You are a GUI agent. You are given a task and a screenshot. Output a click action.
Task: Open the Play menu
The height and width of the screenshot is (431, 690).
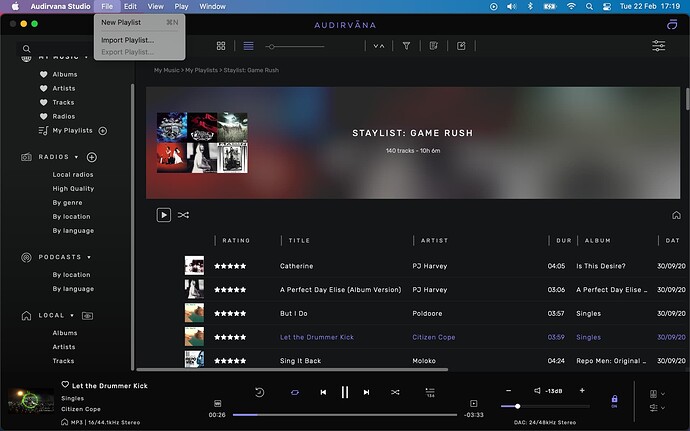click(181, 7)
